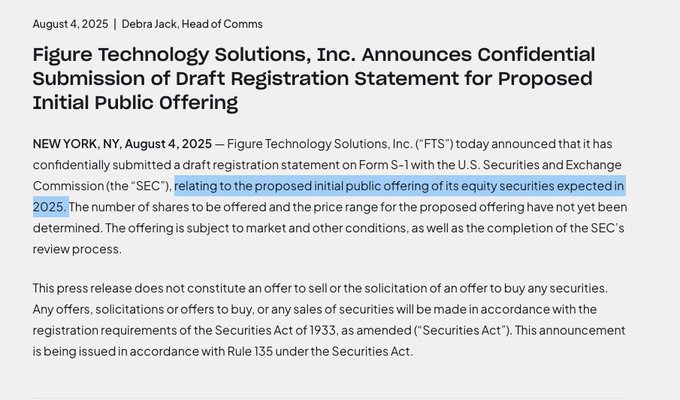Click 'equity securities' in the highlighted selection
The height and width of the screenshot is (400, 680).
(x=508, y=186)
